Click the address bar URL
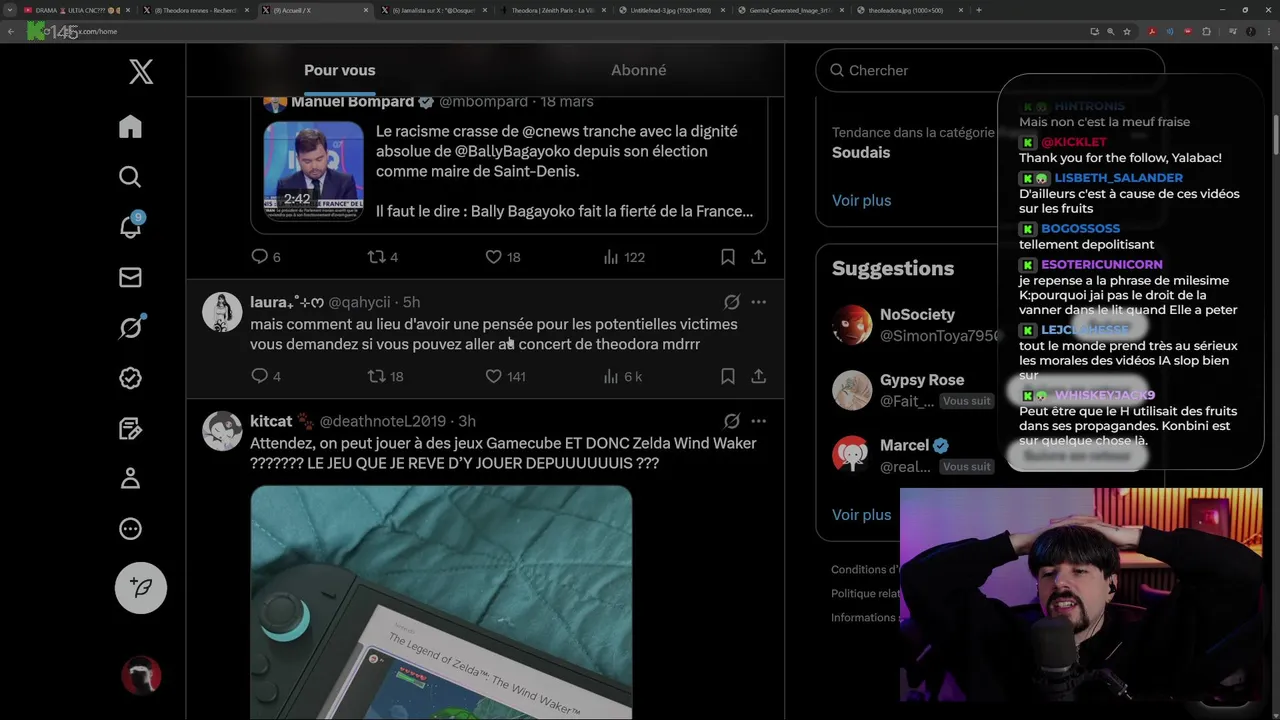 pos(97,31)
